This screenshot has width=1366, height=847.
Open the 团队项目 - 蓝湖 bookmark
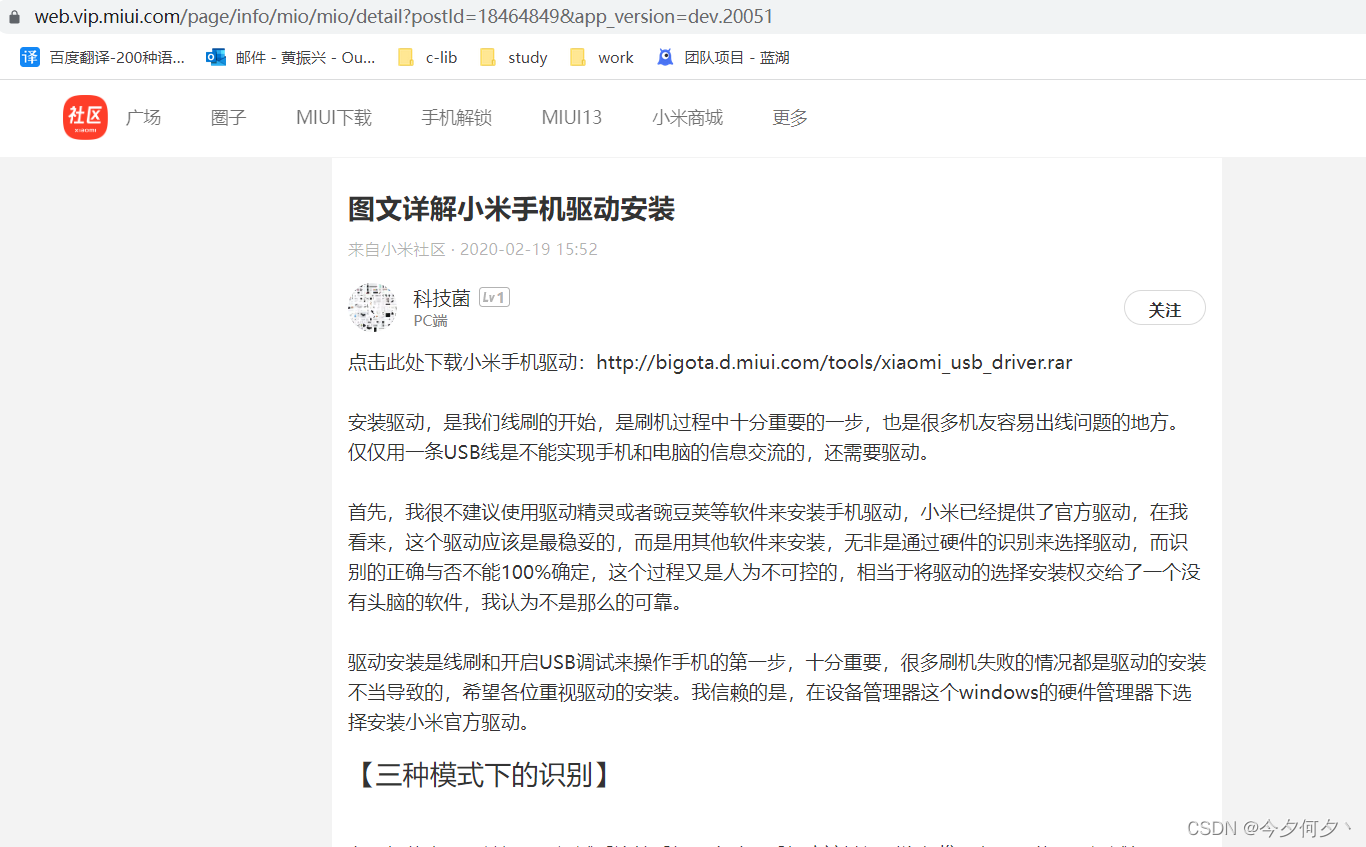(722, 57)
